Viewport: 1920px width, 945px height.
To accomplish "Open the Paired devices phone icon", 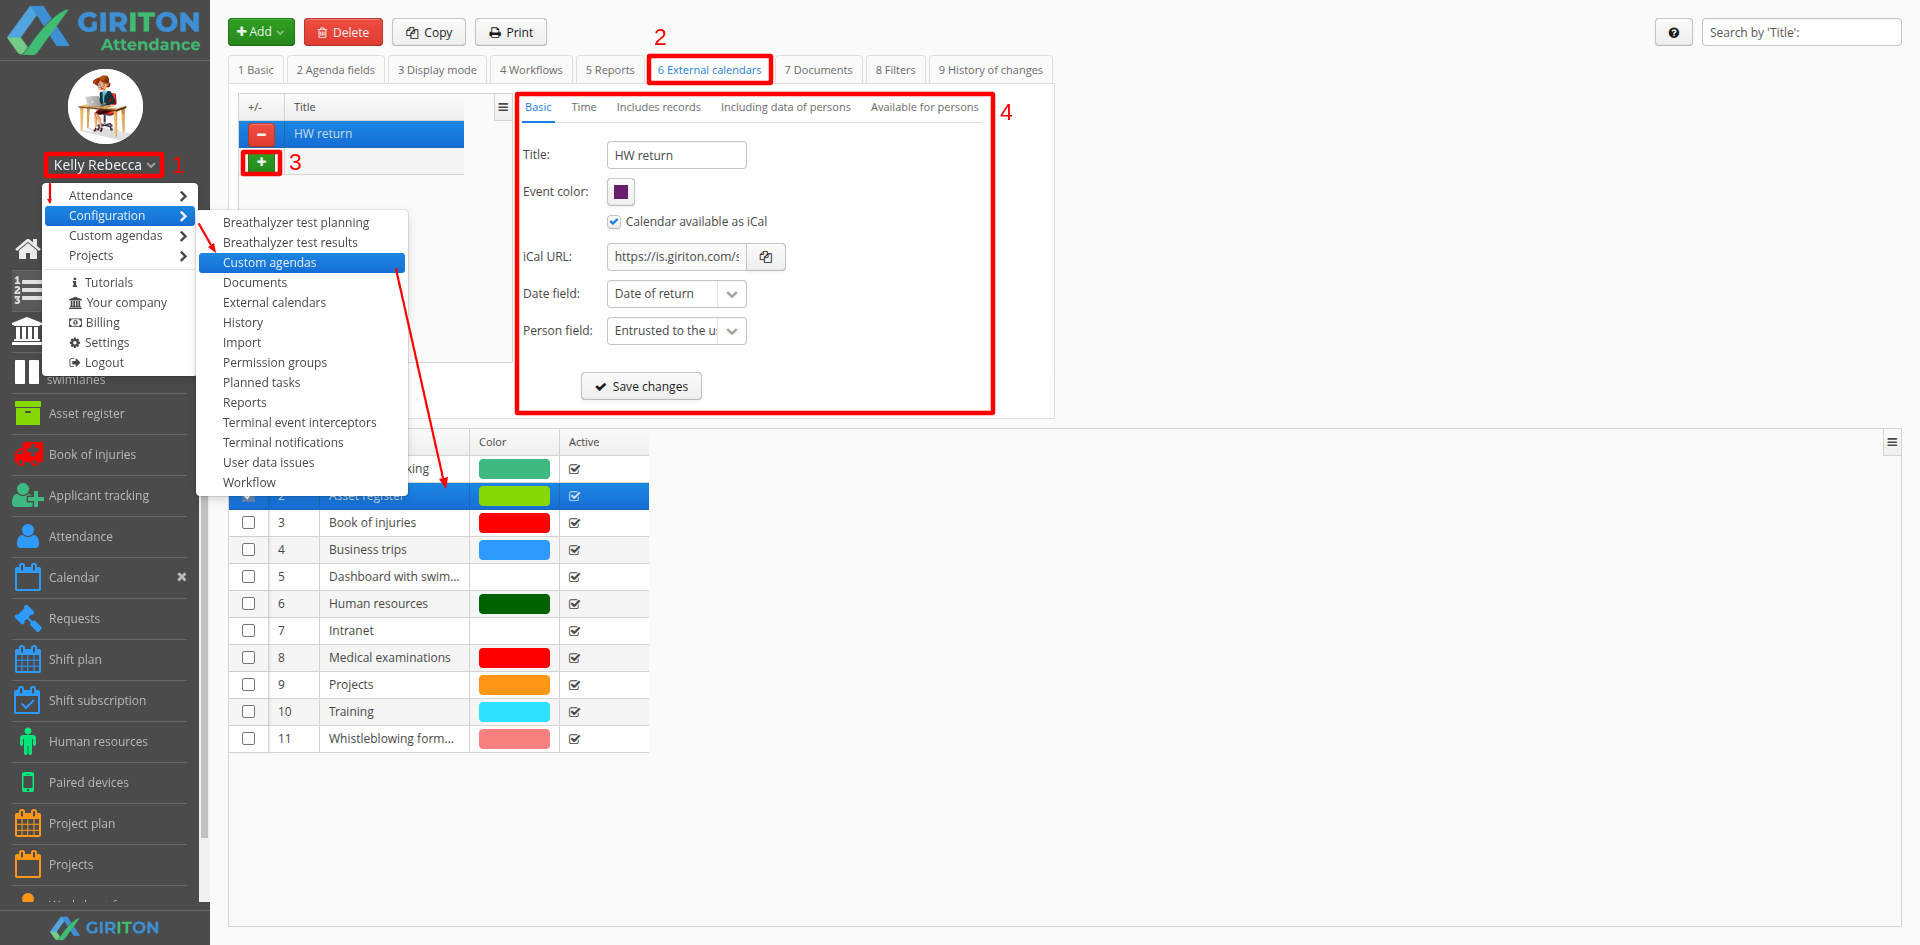I will (28, 782).
